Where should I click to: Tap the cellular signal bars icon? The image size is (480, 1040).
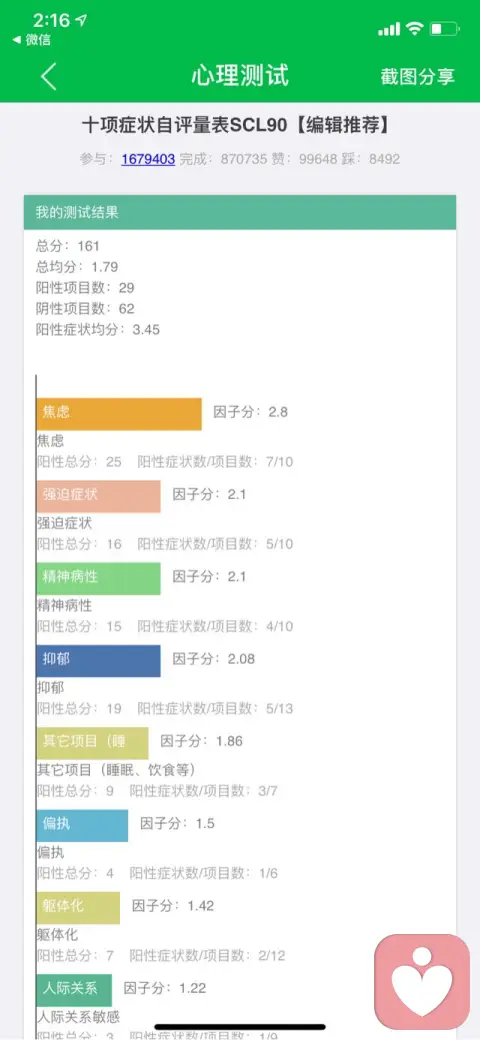[389, 29]
